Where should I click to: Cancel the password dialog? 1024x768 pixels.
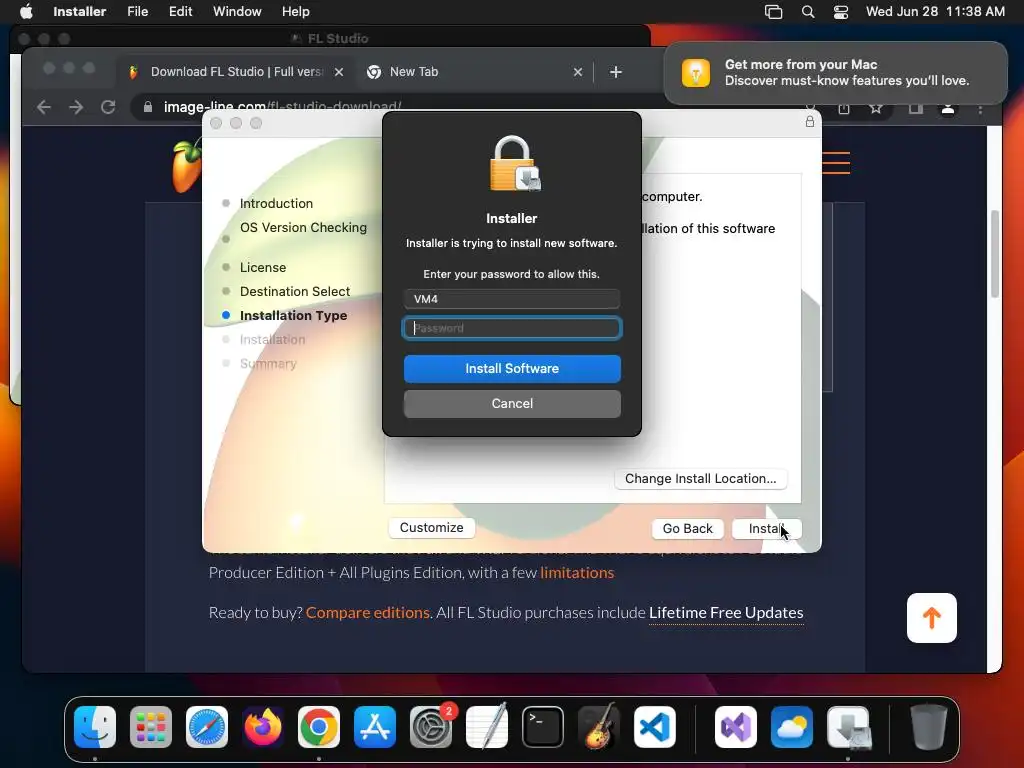point(512,404)
